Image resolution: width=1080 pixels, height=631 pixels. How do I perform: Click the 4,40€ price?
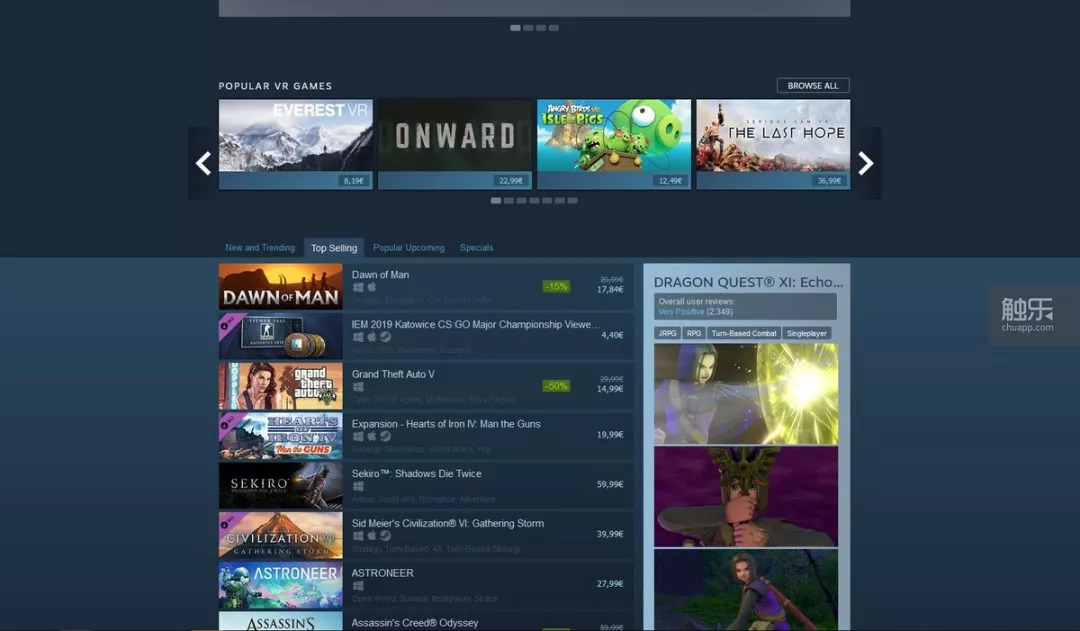pos(612,335)
